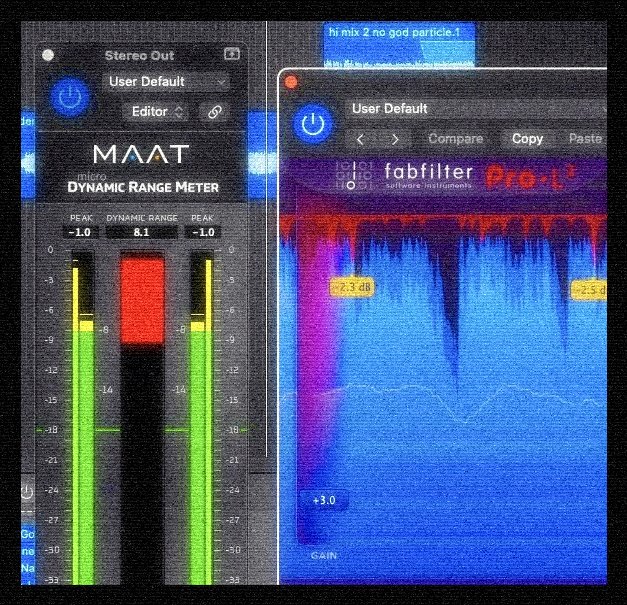This screenshot has width=627, height=605.
Task: Open the User Default preset menu in MAAT window
Action: coord(166,82)
